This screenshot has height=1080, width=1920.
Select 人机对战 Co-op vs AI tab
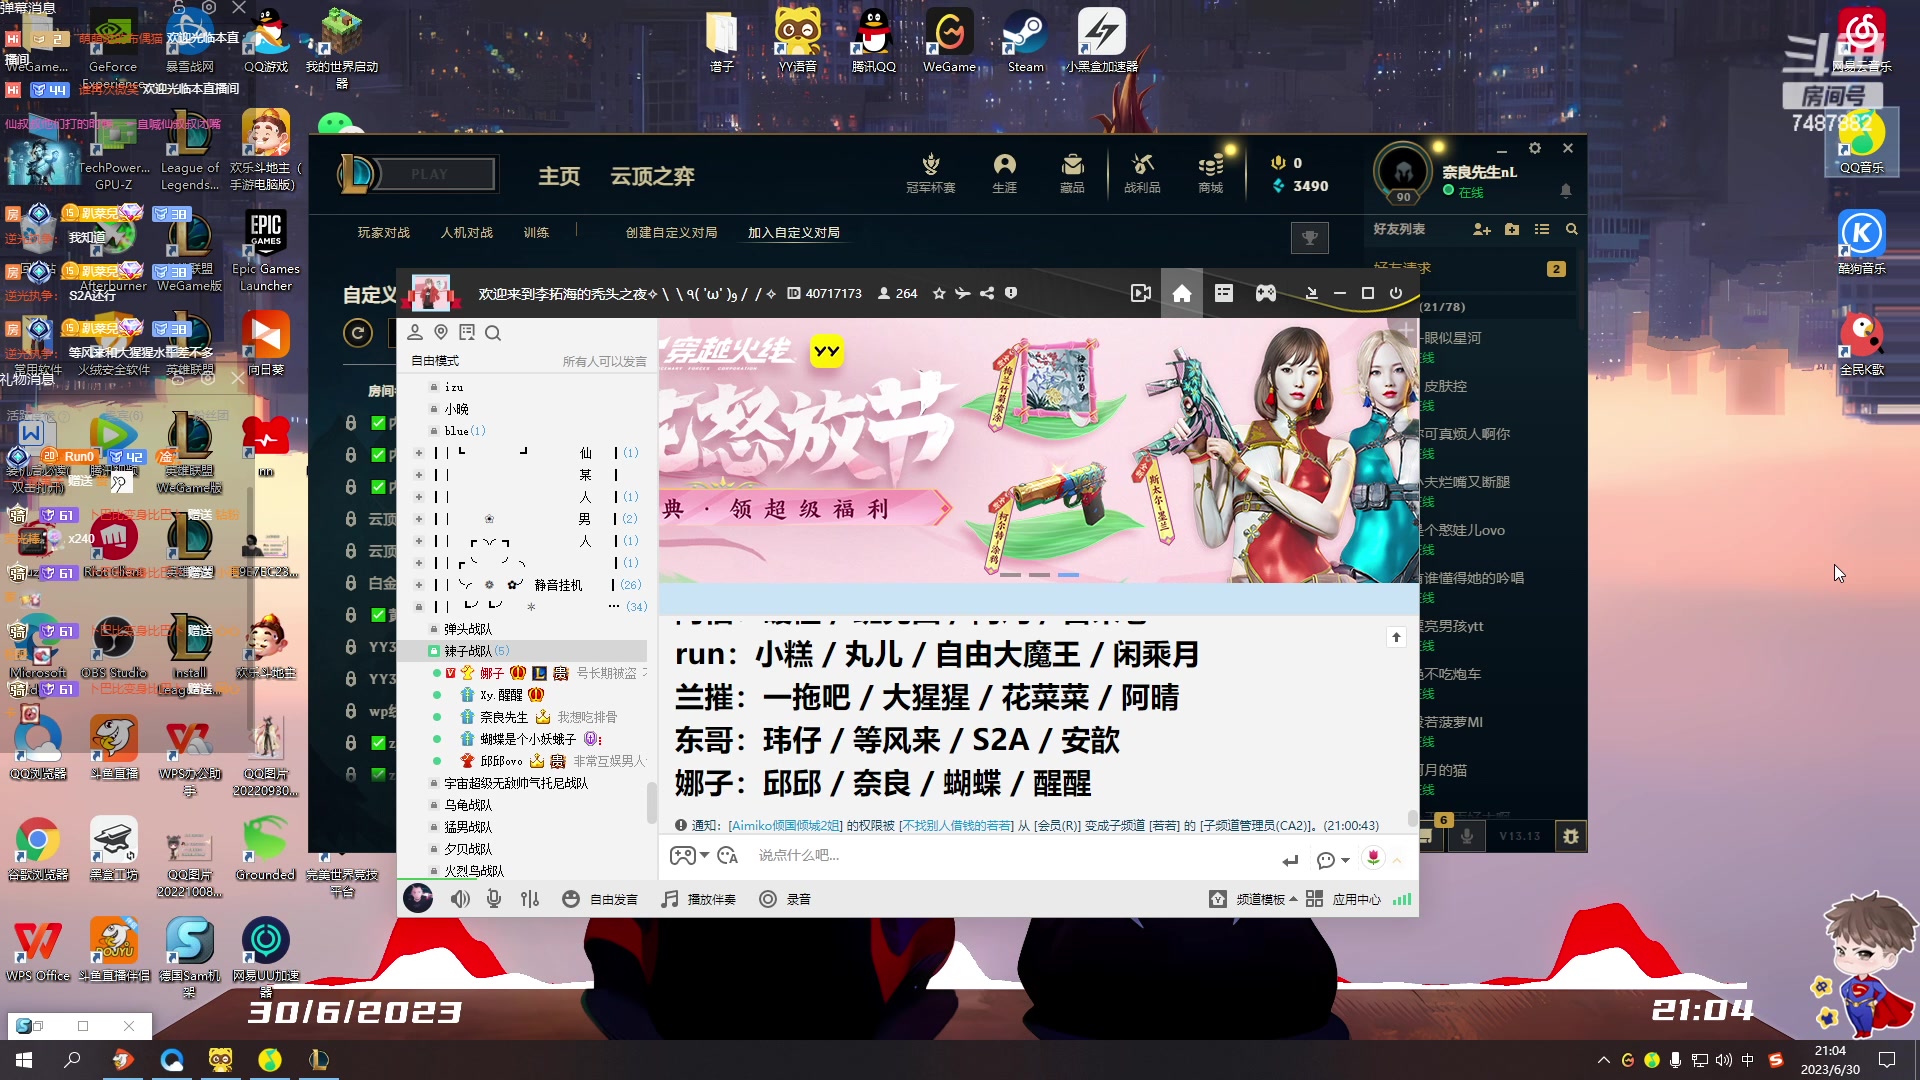click(x=467, y=232)
